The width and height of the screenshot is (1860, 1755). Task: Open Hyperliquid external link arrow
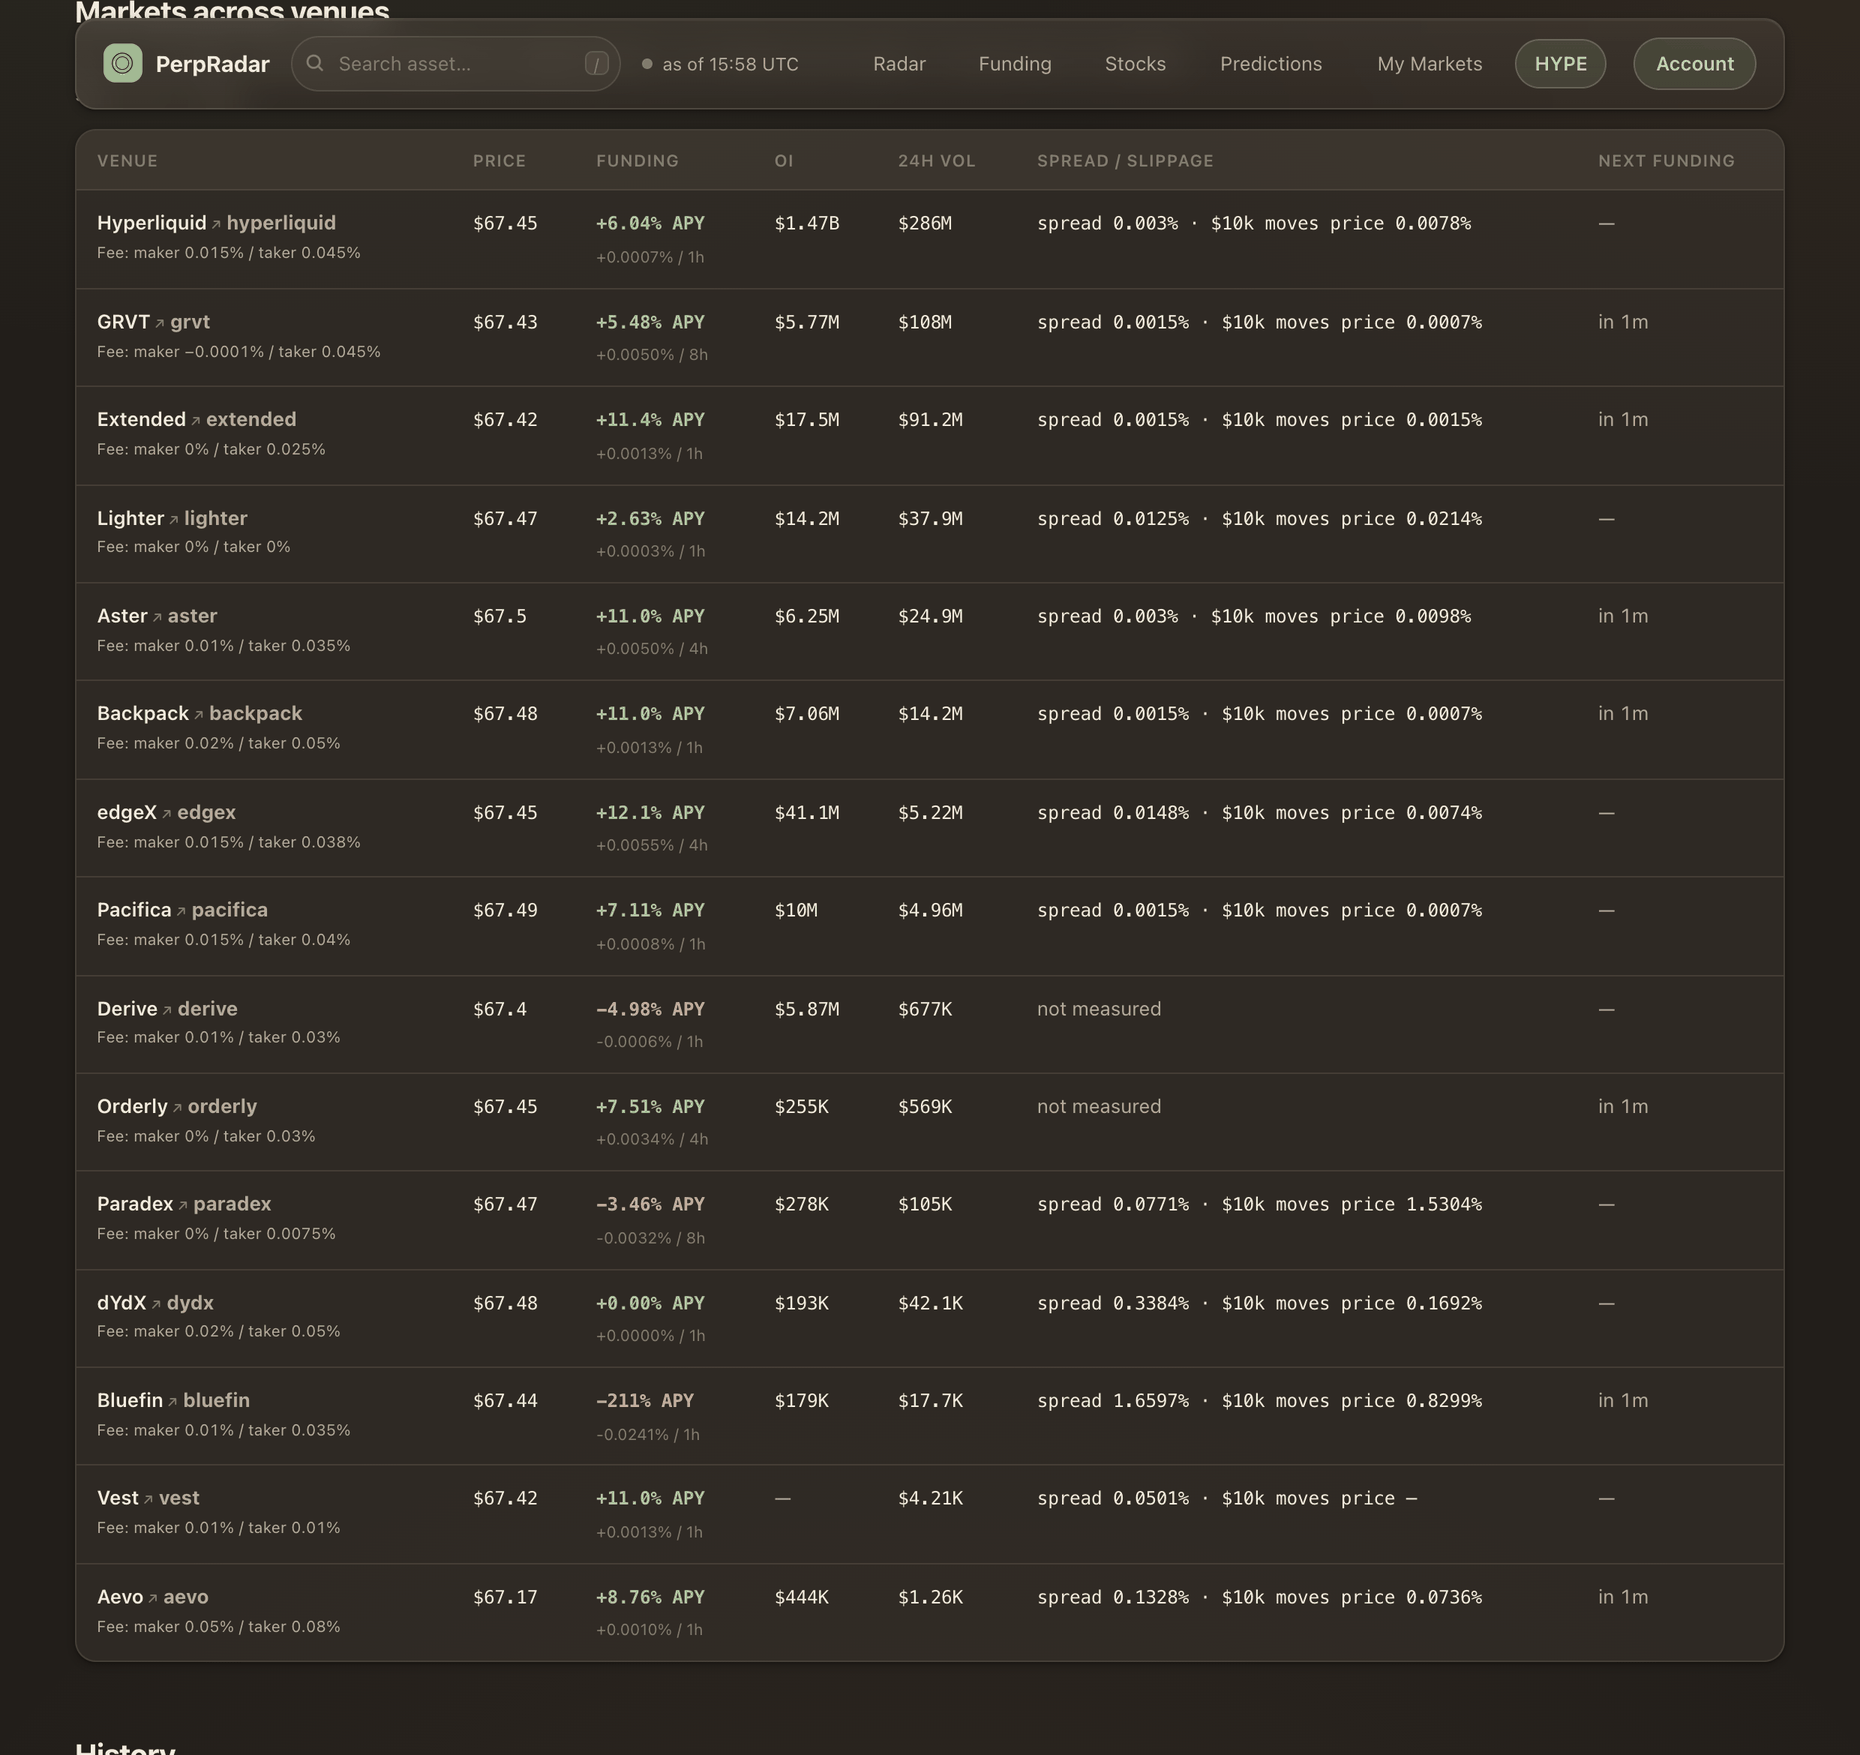point(216,225)
